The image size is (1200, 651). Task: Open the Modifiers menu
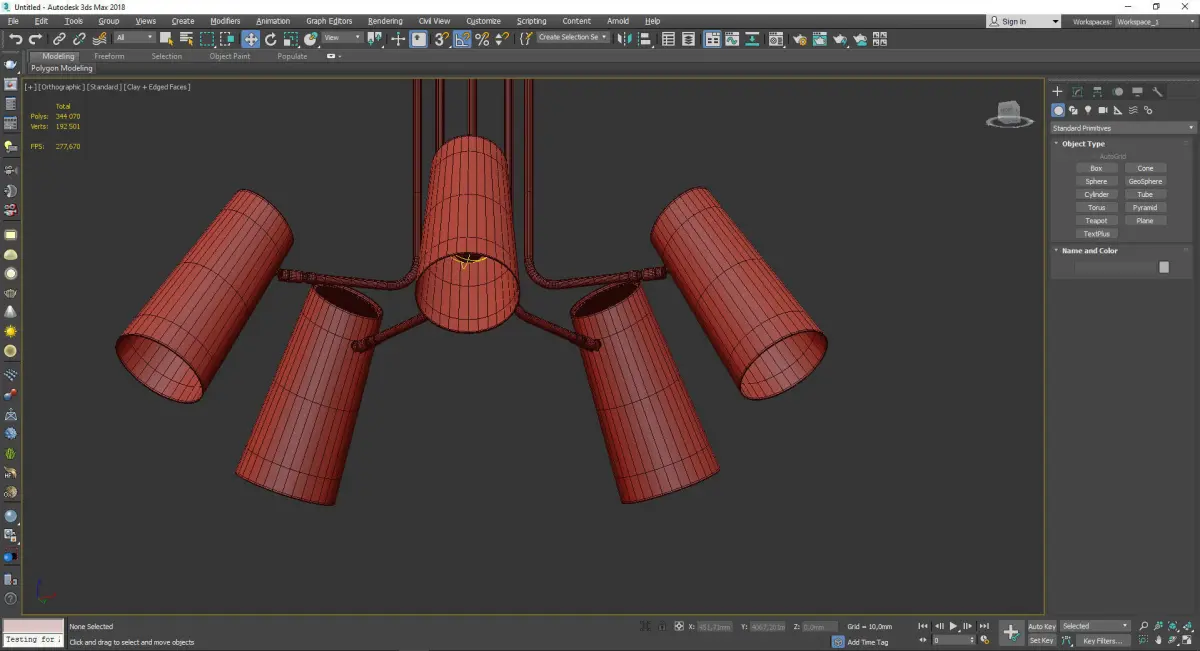[225, 21]
